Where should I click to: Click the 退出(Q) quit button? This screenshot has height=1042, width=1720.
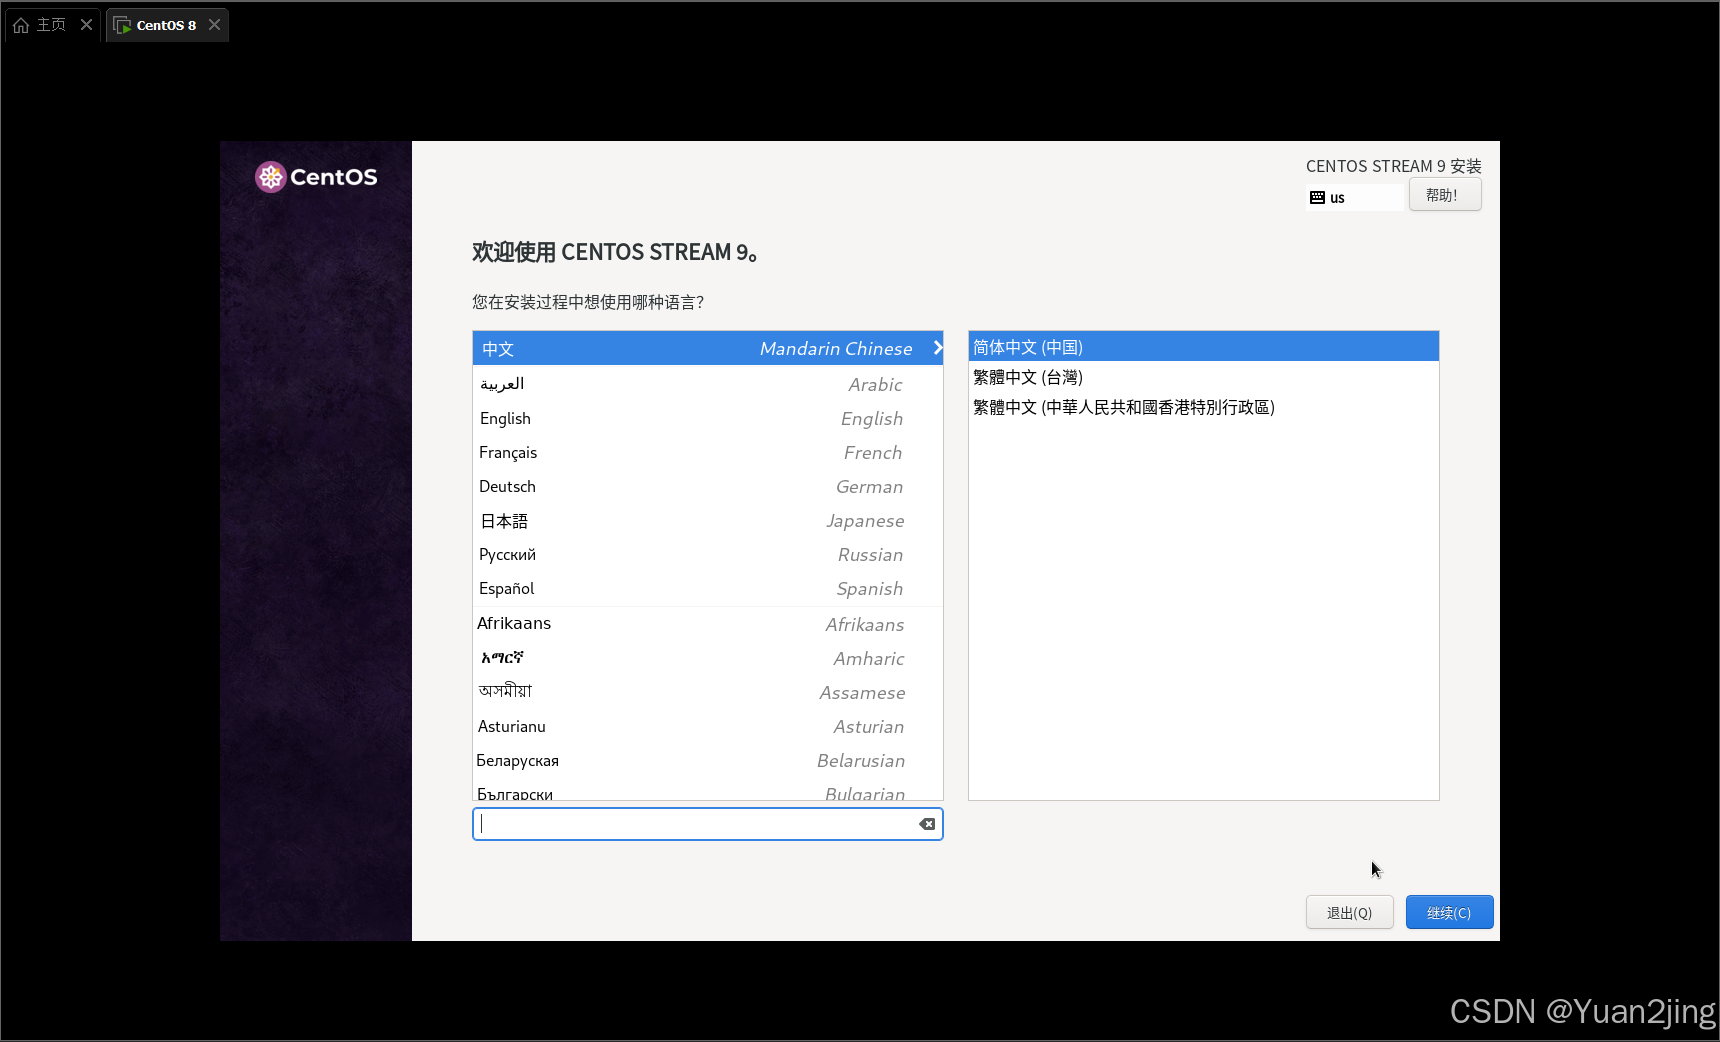tap(1349, 912)
